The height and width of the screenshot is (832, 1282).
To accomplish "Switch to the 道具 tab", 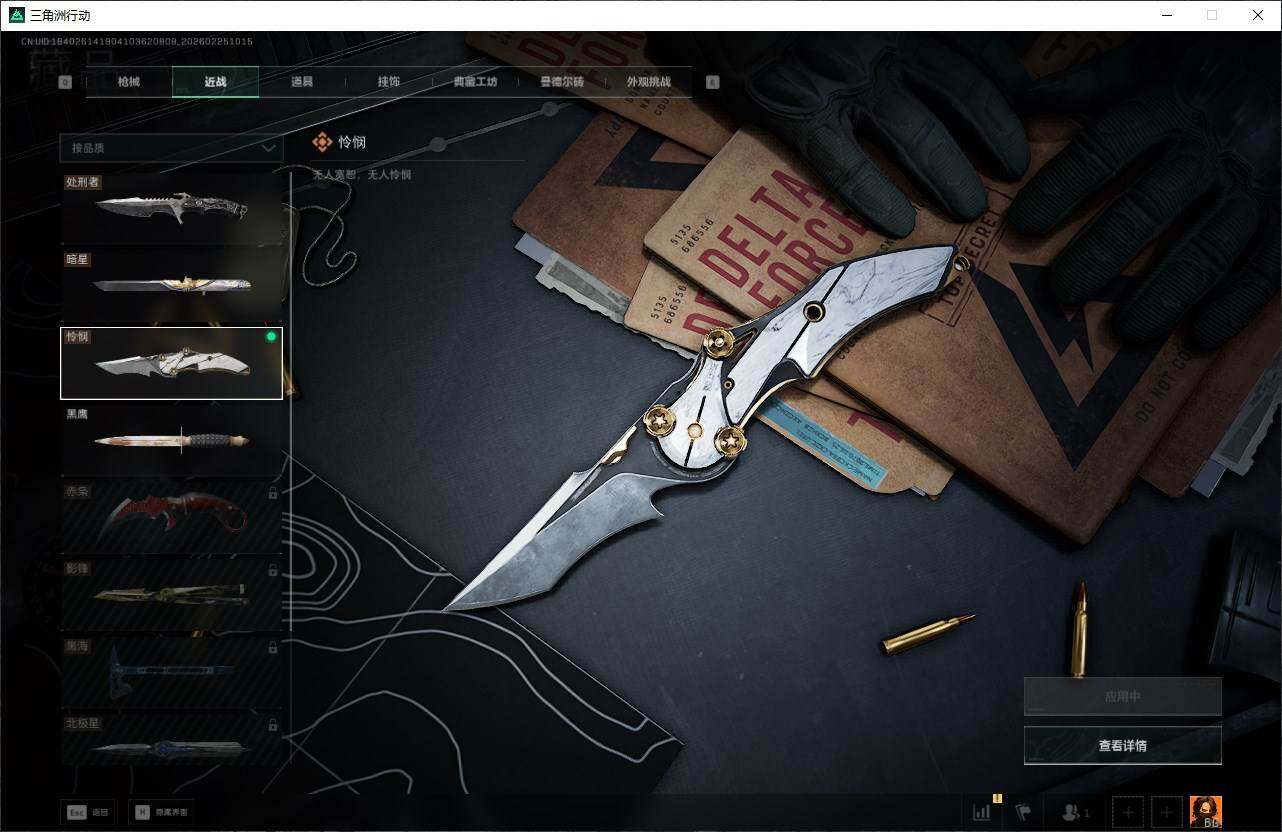I will 302,82.
